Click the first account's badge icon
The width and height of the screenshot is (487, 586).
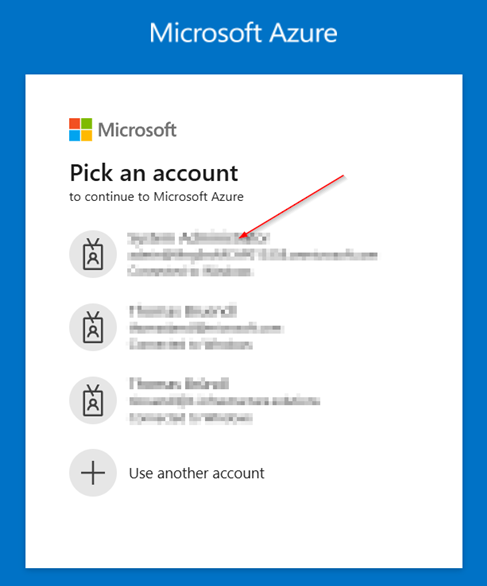pos(93,254)
